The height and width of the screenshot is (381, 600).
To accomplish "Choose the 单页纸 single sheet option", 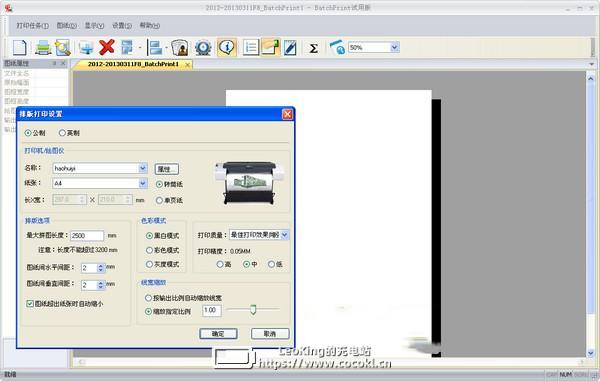I will point(160,200).
